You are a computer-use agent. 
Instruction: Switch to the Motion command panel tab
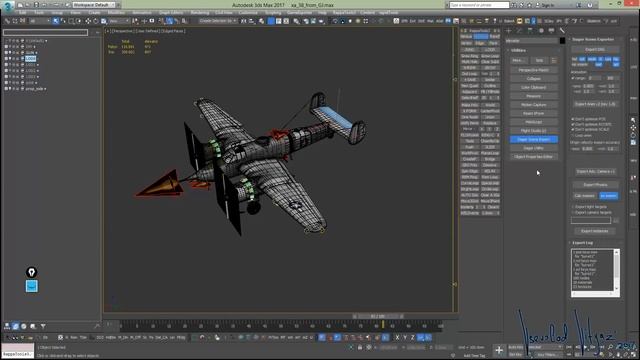point(541,31)
